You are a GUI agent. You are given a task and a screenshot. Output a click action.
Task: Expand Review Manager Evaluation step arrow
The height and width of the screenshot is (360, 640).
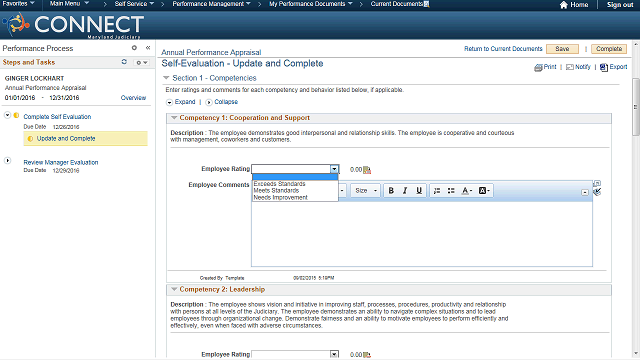[x=7, y=161]
